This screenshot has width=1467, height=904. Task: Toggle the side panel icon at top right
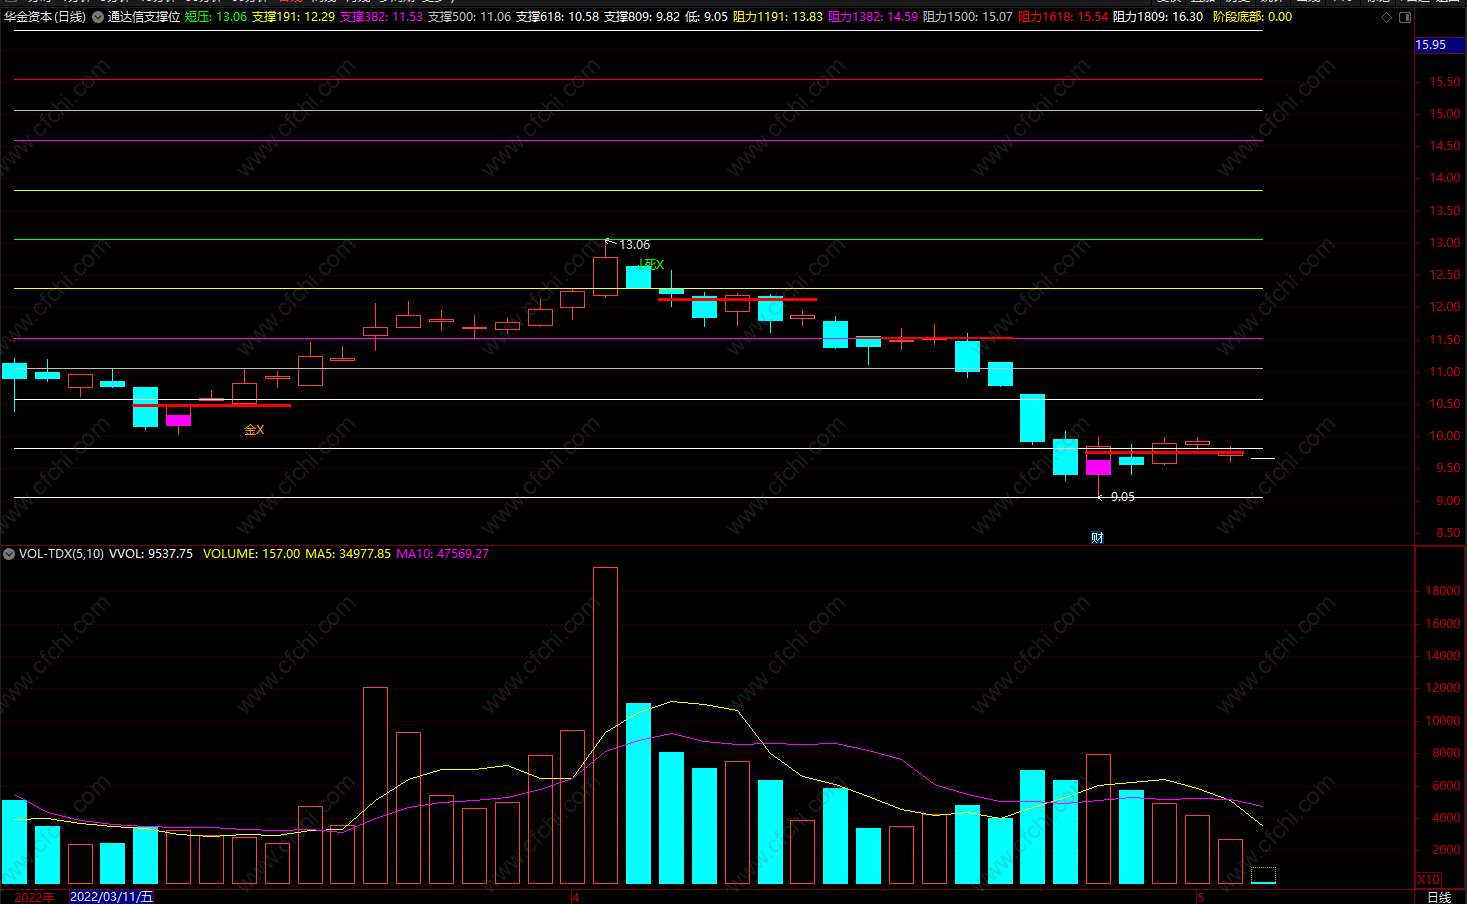[1405, 17]
